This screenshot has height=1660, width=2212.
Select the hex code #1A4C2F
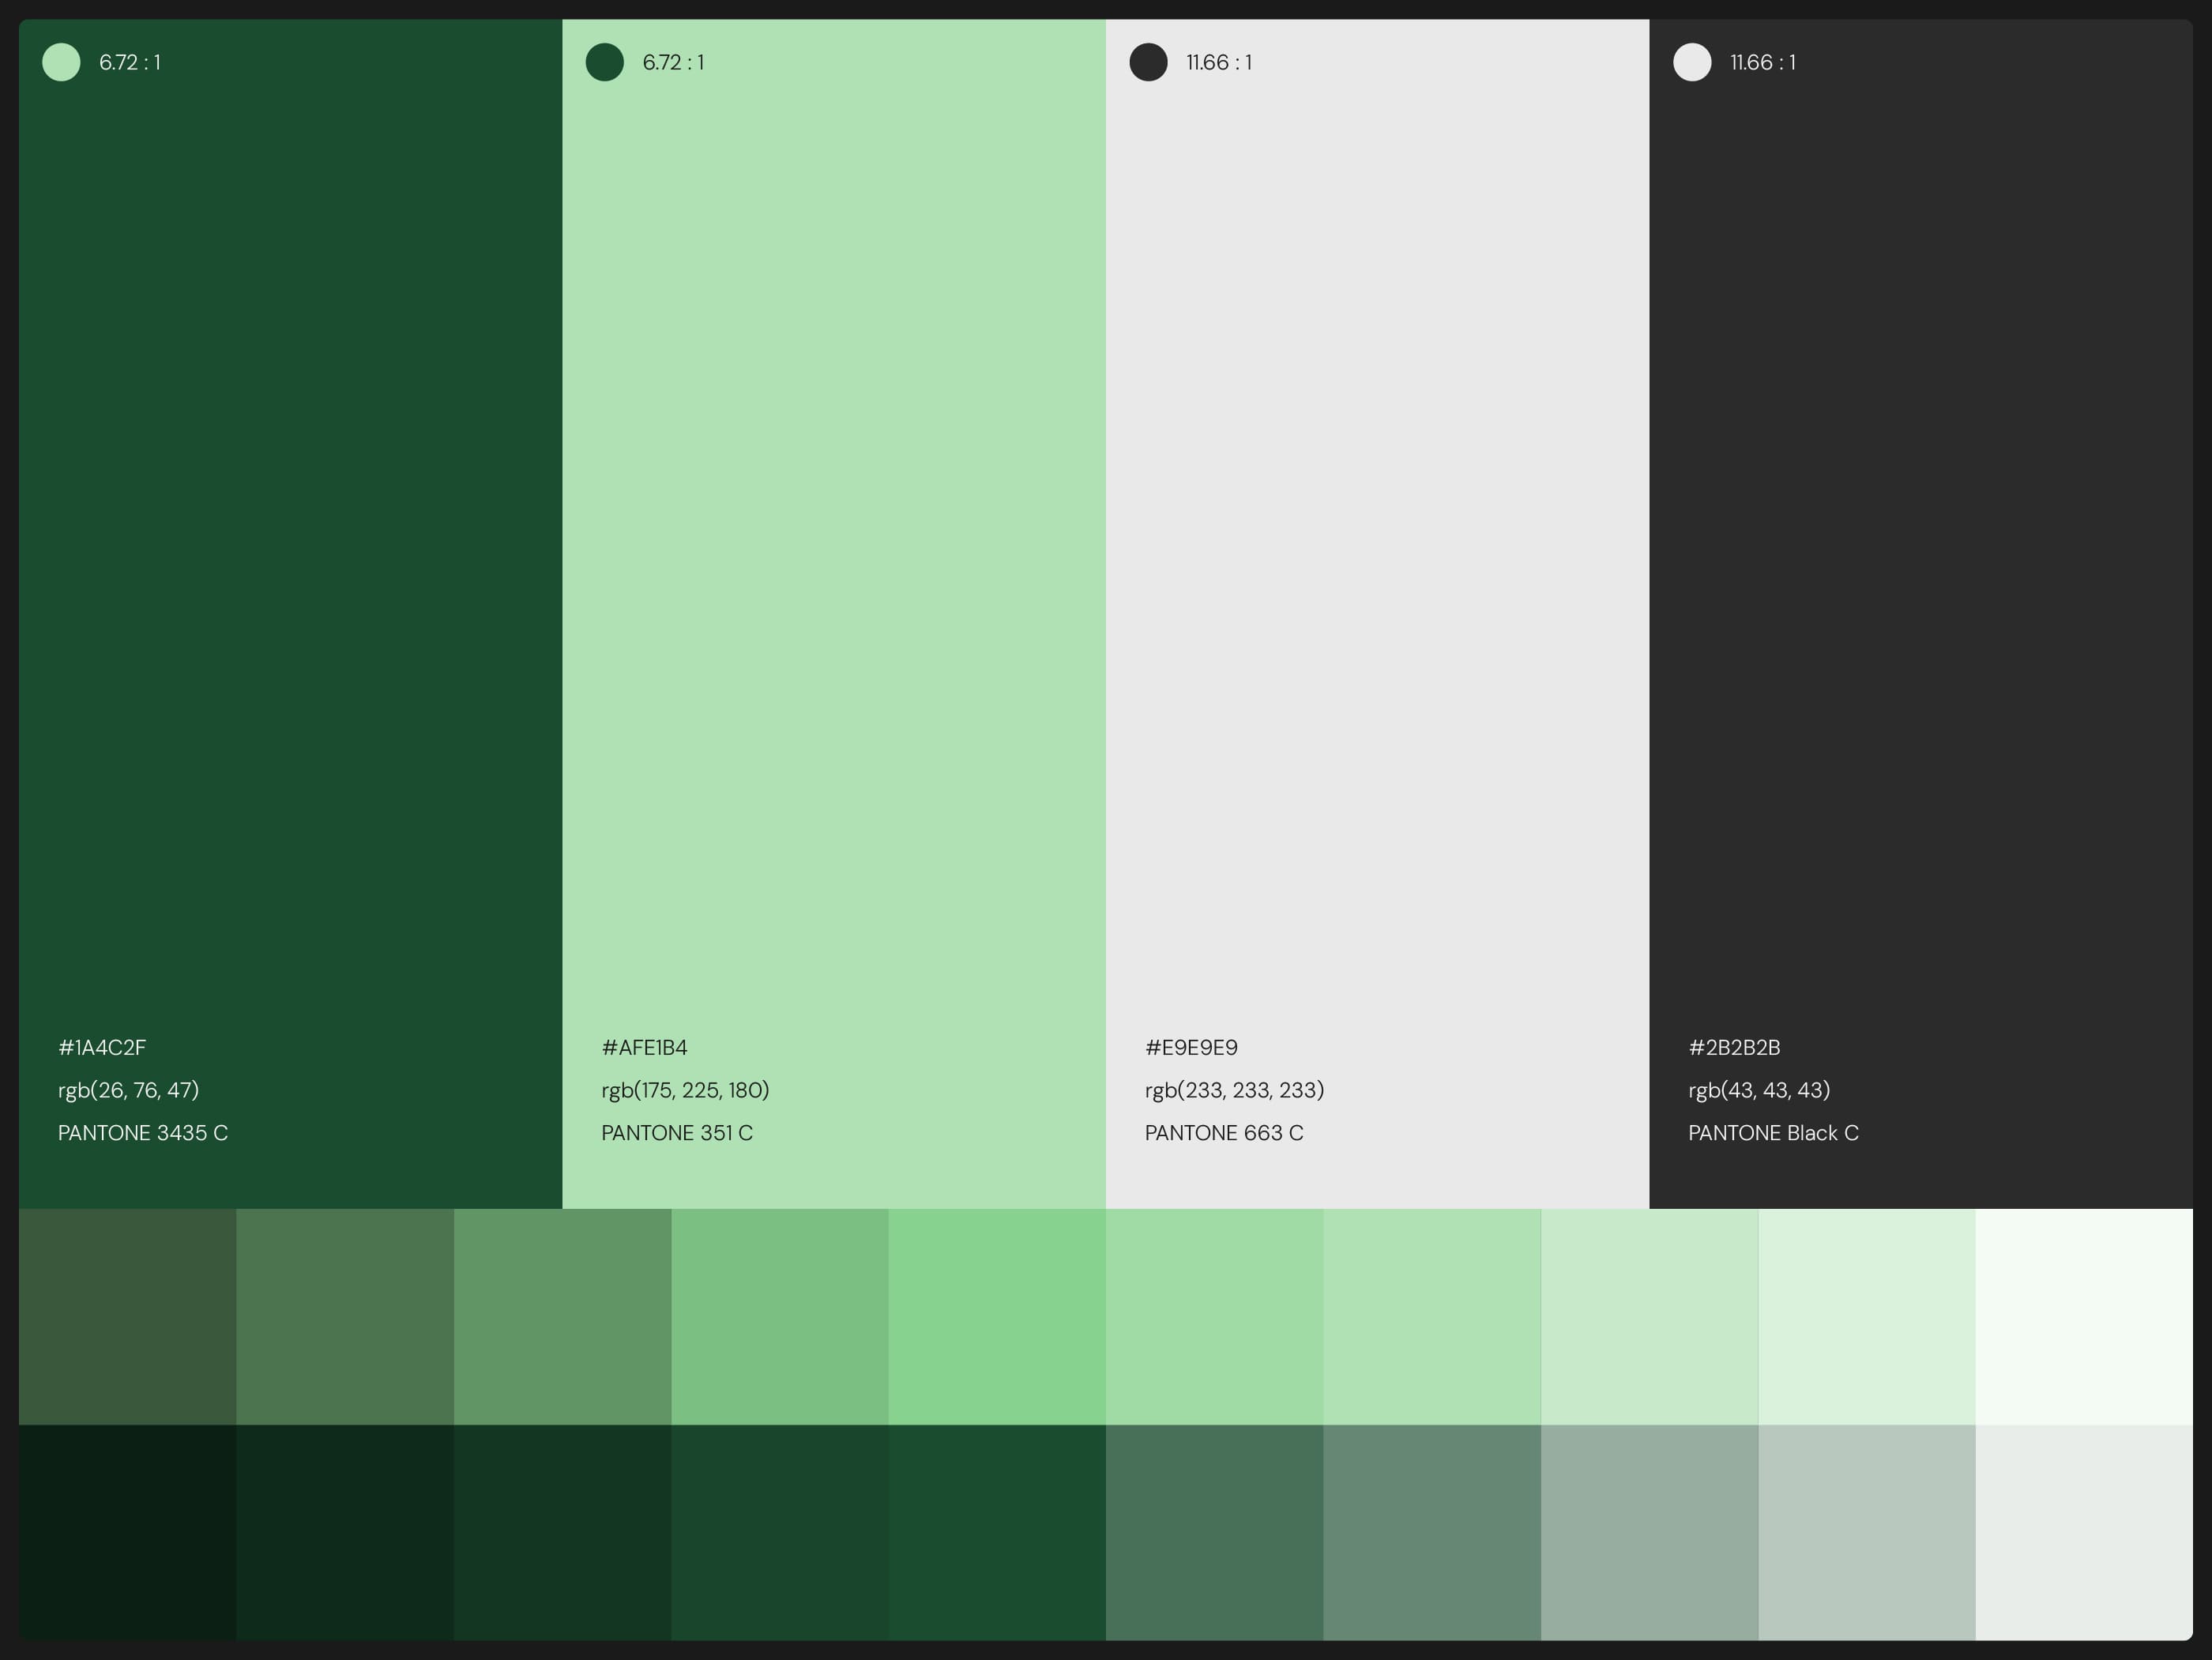click(x=102, y=1047)
